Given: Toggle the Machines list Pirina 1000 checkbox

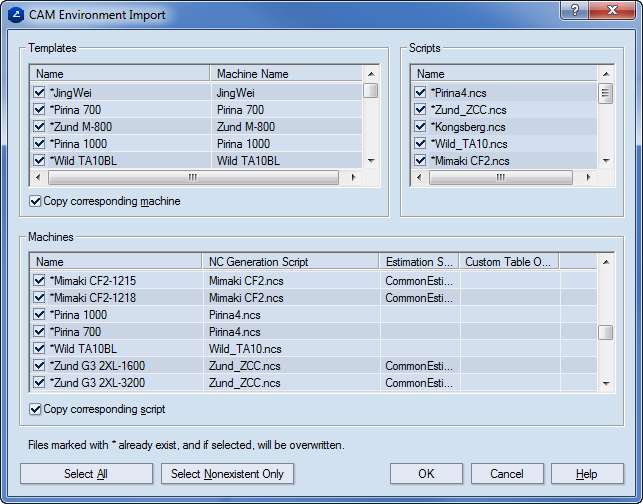Looking at the screenshot, I should [x=39, y=315].
